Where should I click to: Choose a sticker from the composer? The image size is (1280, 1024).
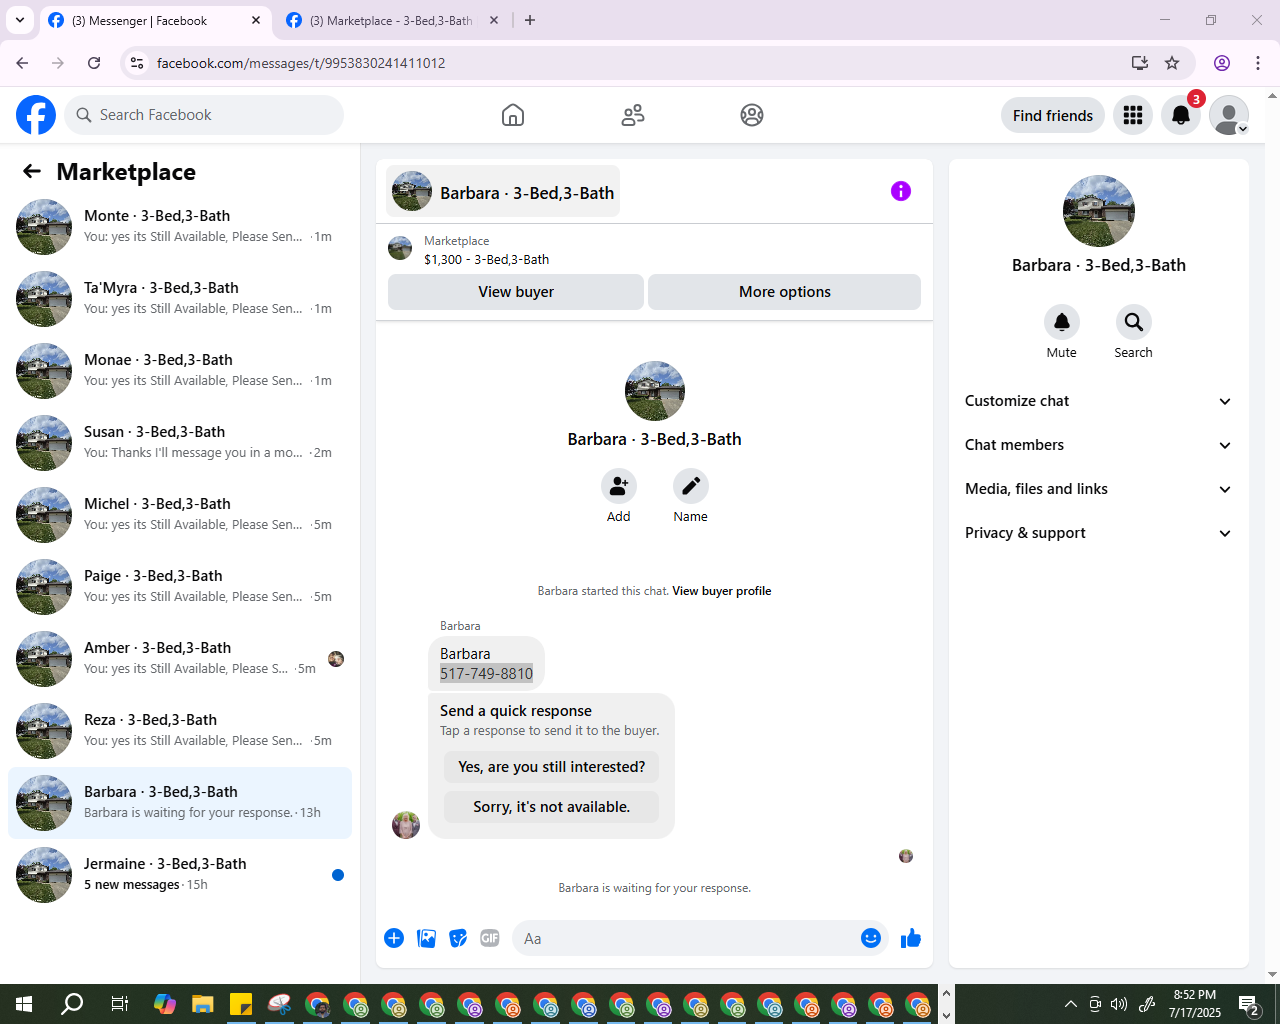(x=458, y=938)
